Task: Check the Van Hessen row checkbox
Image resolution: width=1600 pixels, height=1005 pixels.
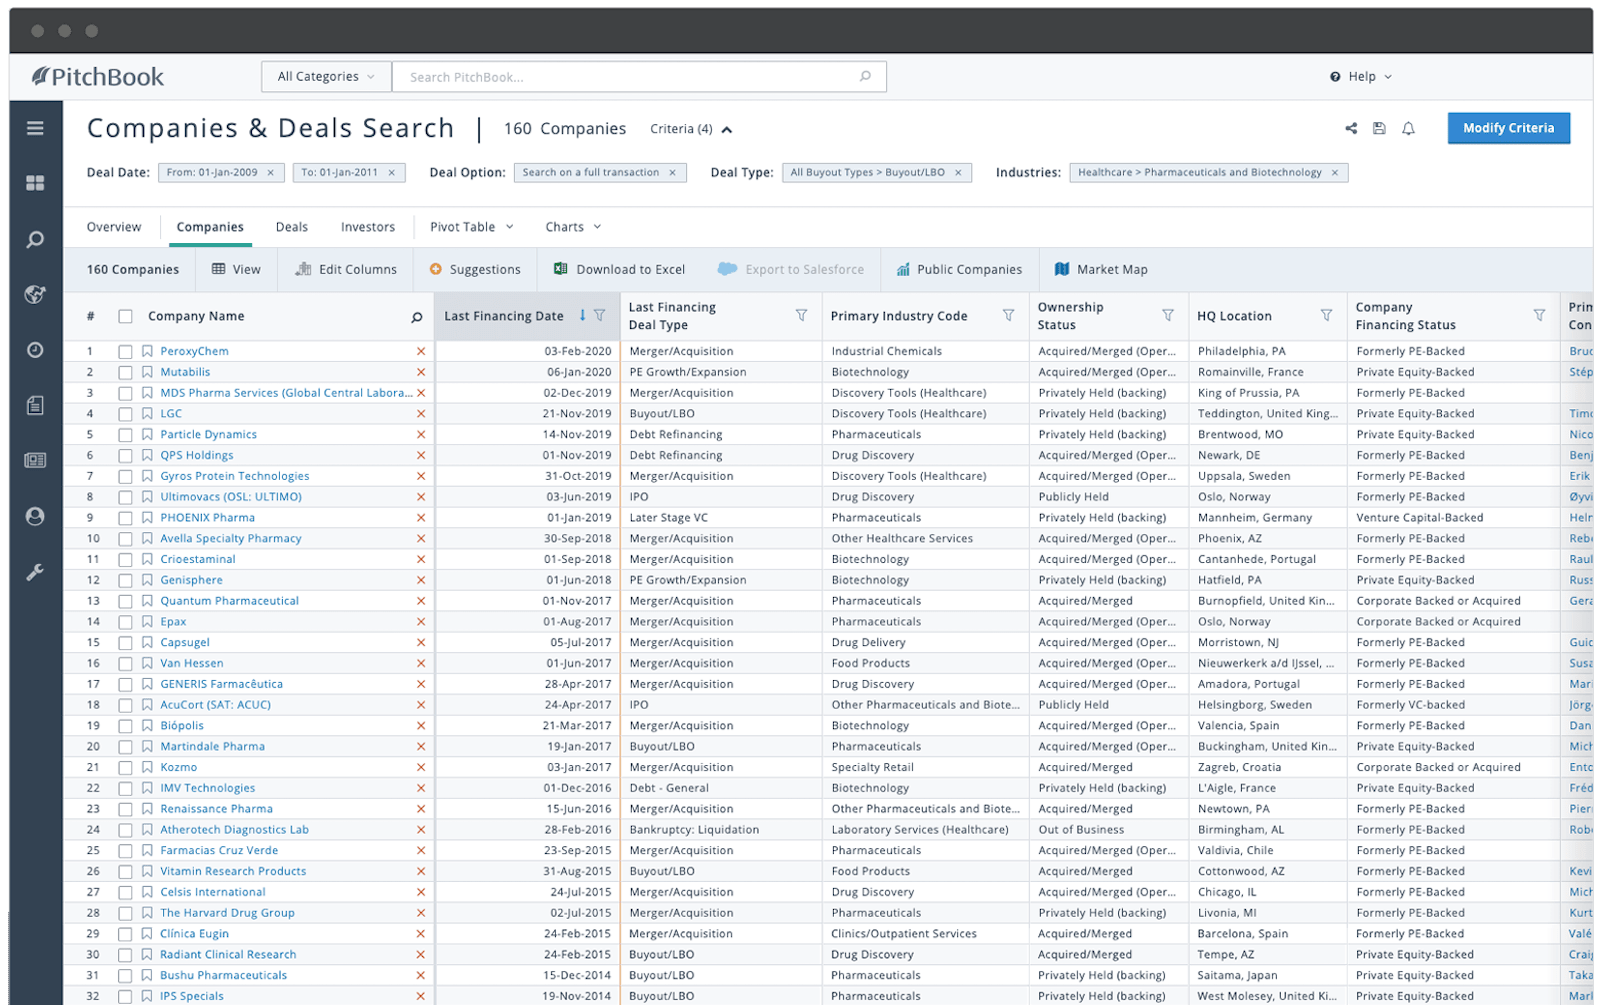Action: click(x=125, y=664)
